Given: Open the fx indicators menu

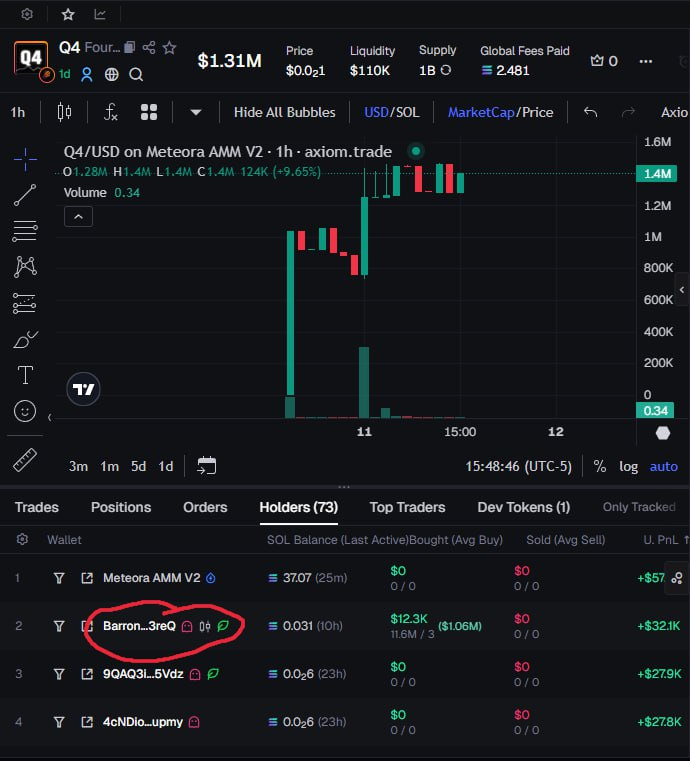Looking at the screenshot, I should 111,112.
